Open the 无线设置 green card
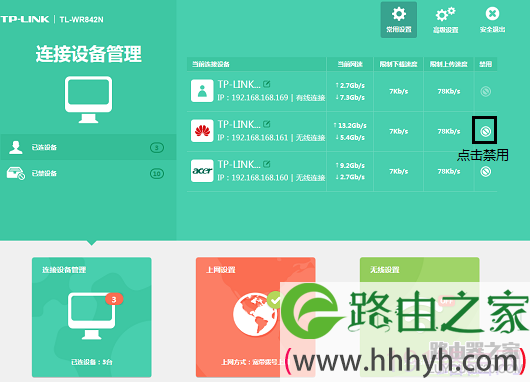 (x=419, y=317)
